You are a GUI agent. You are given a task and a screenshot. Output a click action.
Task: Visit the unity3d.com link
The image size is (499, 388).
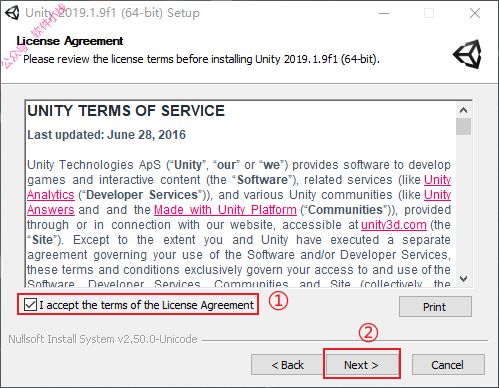[x=394, y=225]
